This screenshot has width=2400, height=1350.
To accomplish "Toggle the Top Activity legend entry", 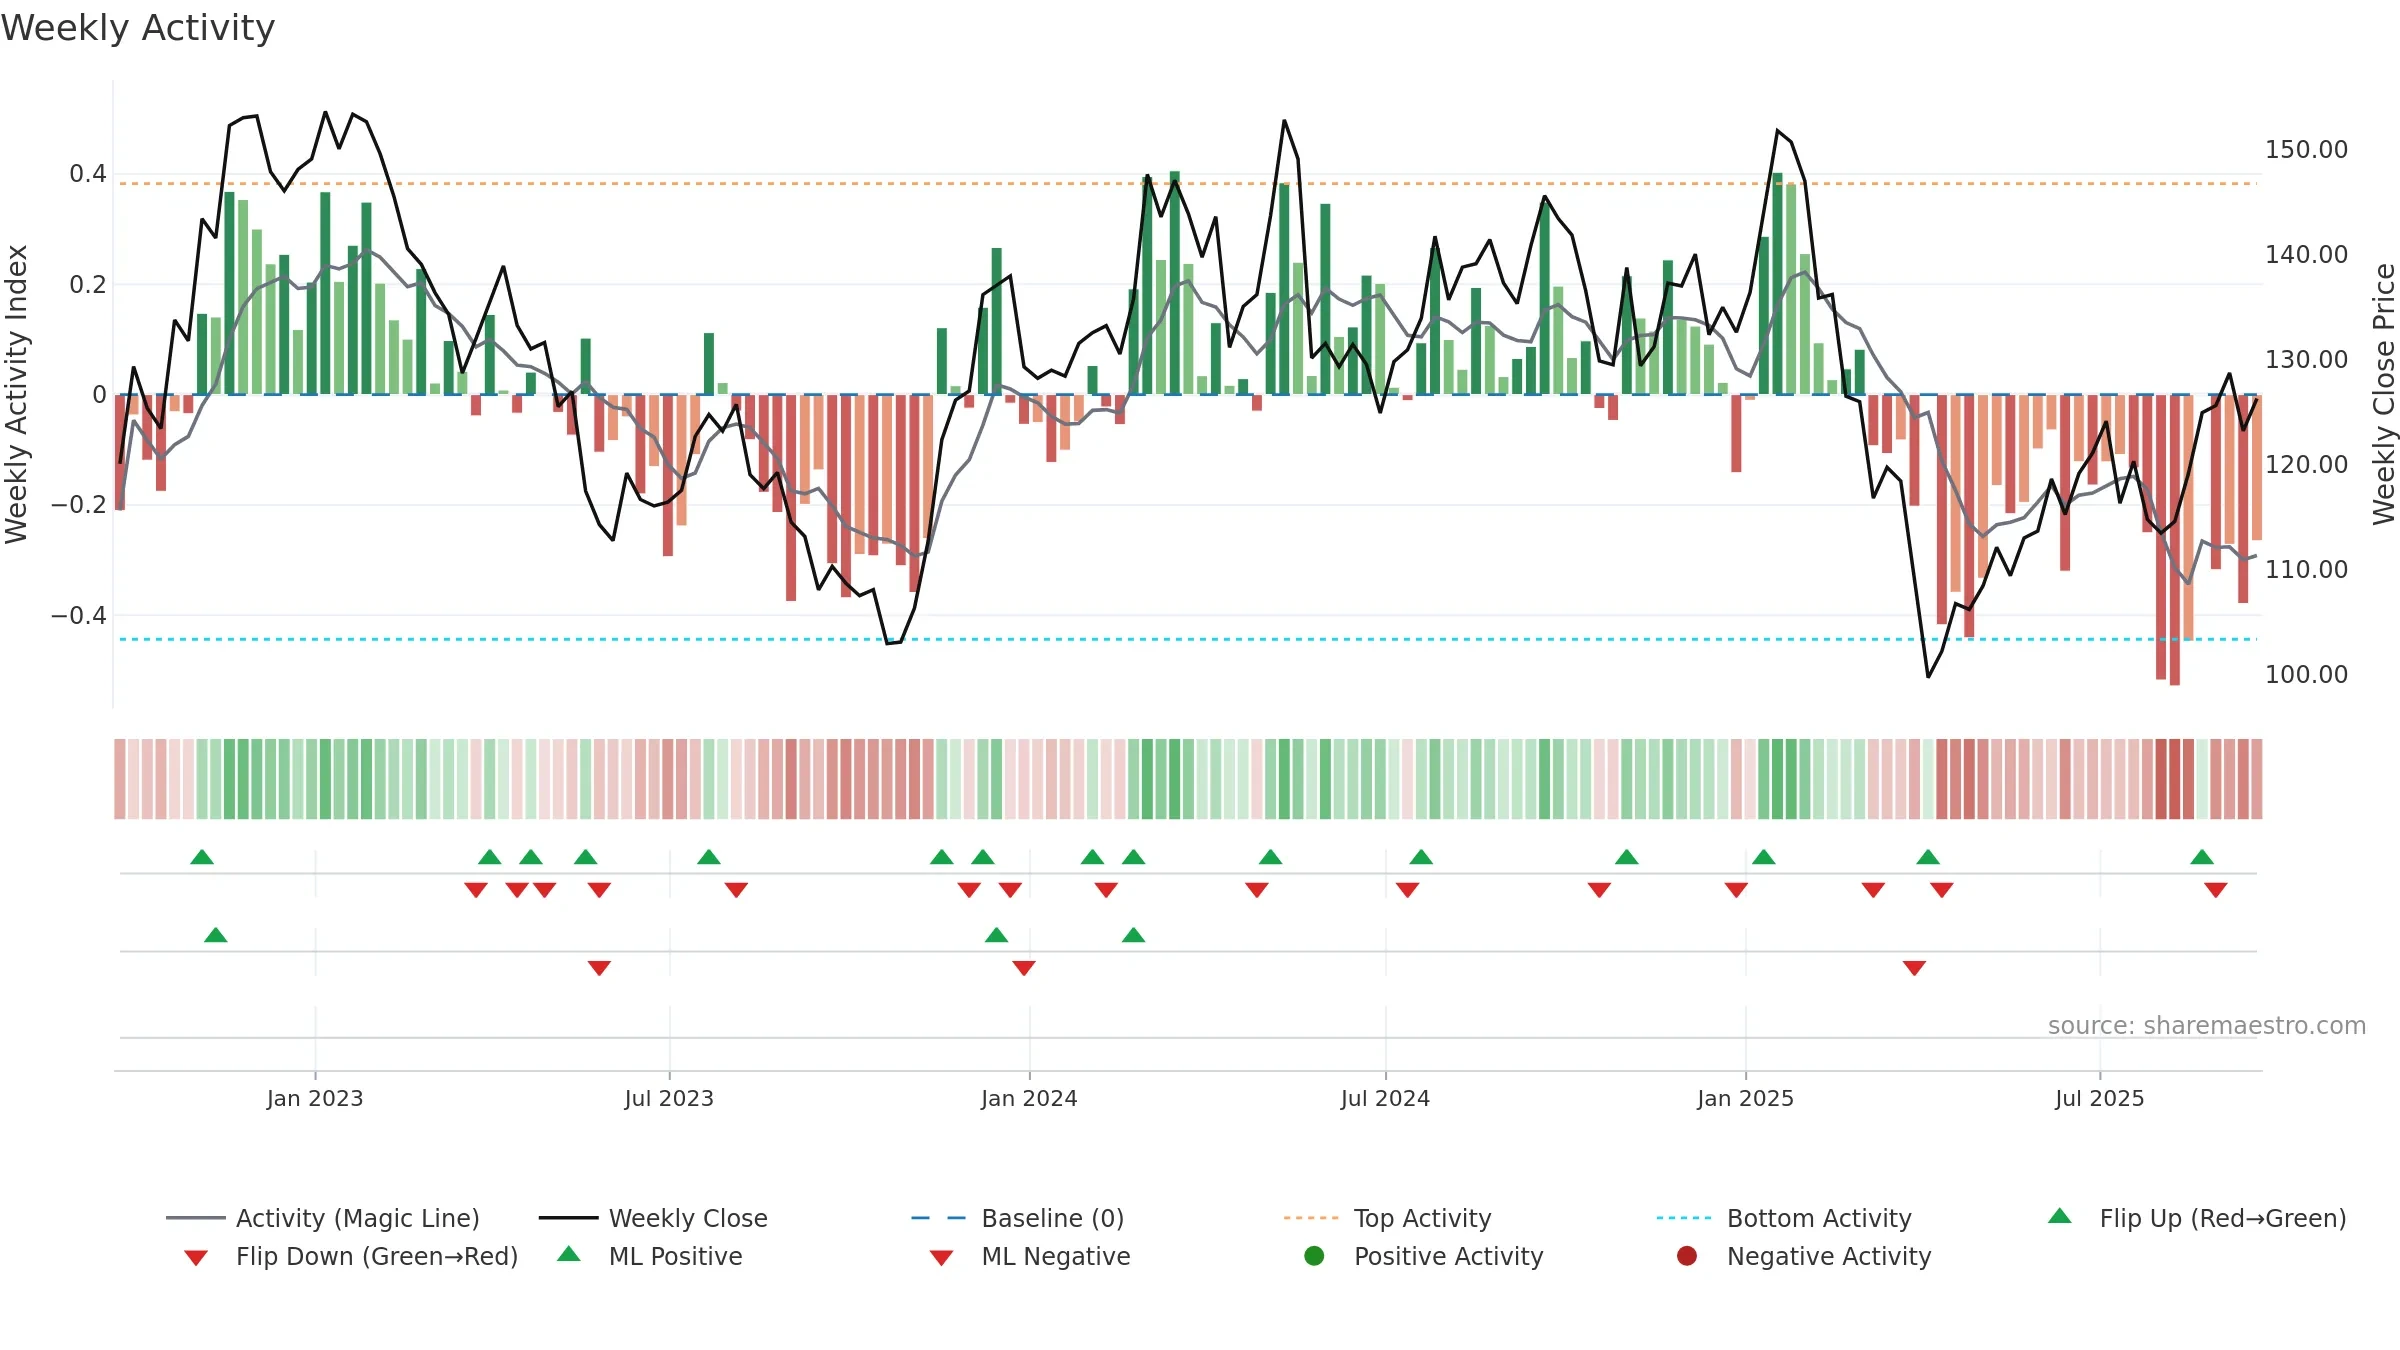I will [x=1387, y=1218].
